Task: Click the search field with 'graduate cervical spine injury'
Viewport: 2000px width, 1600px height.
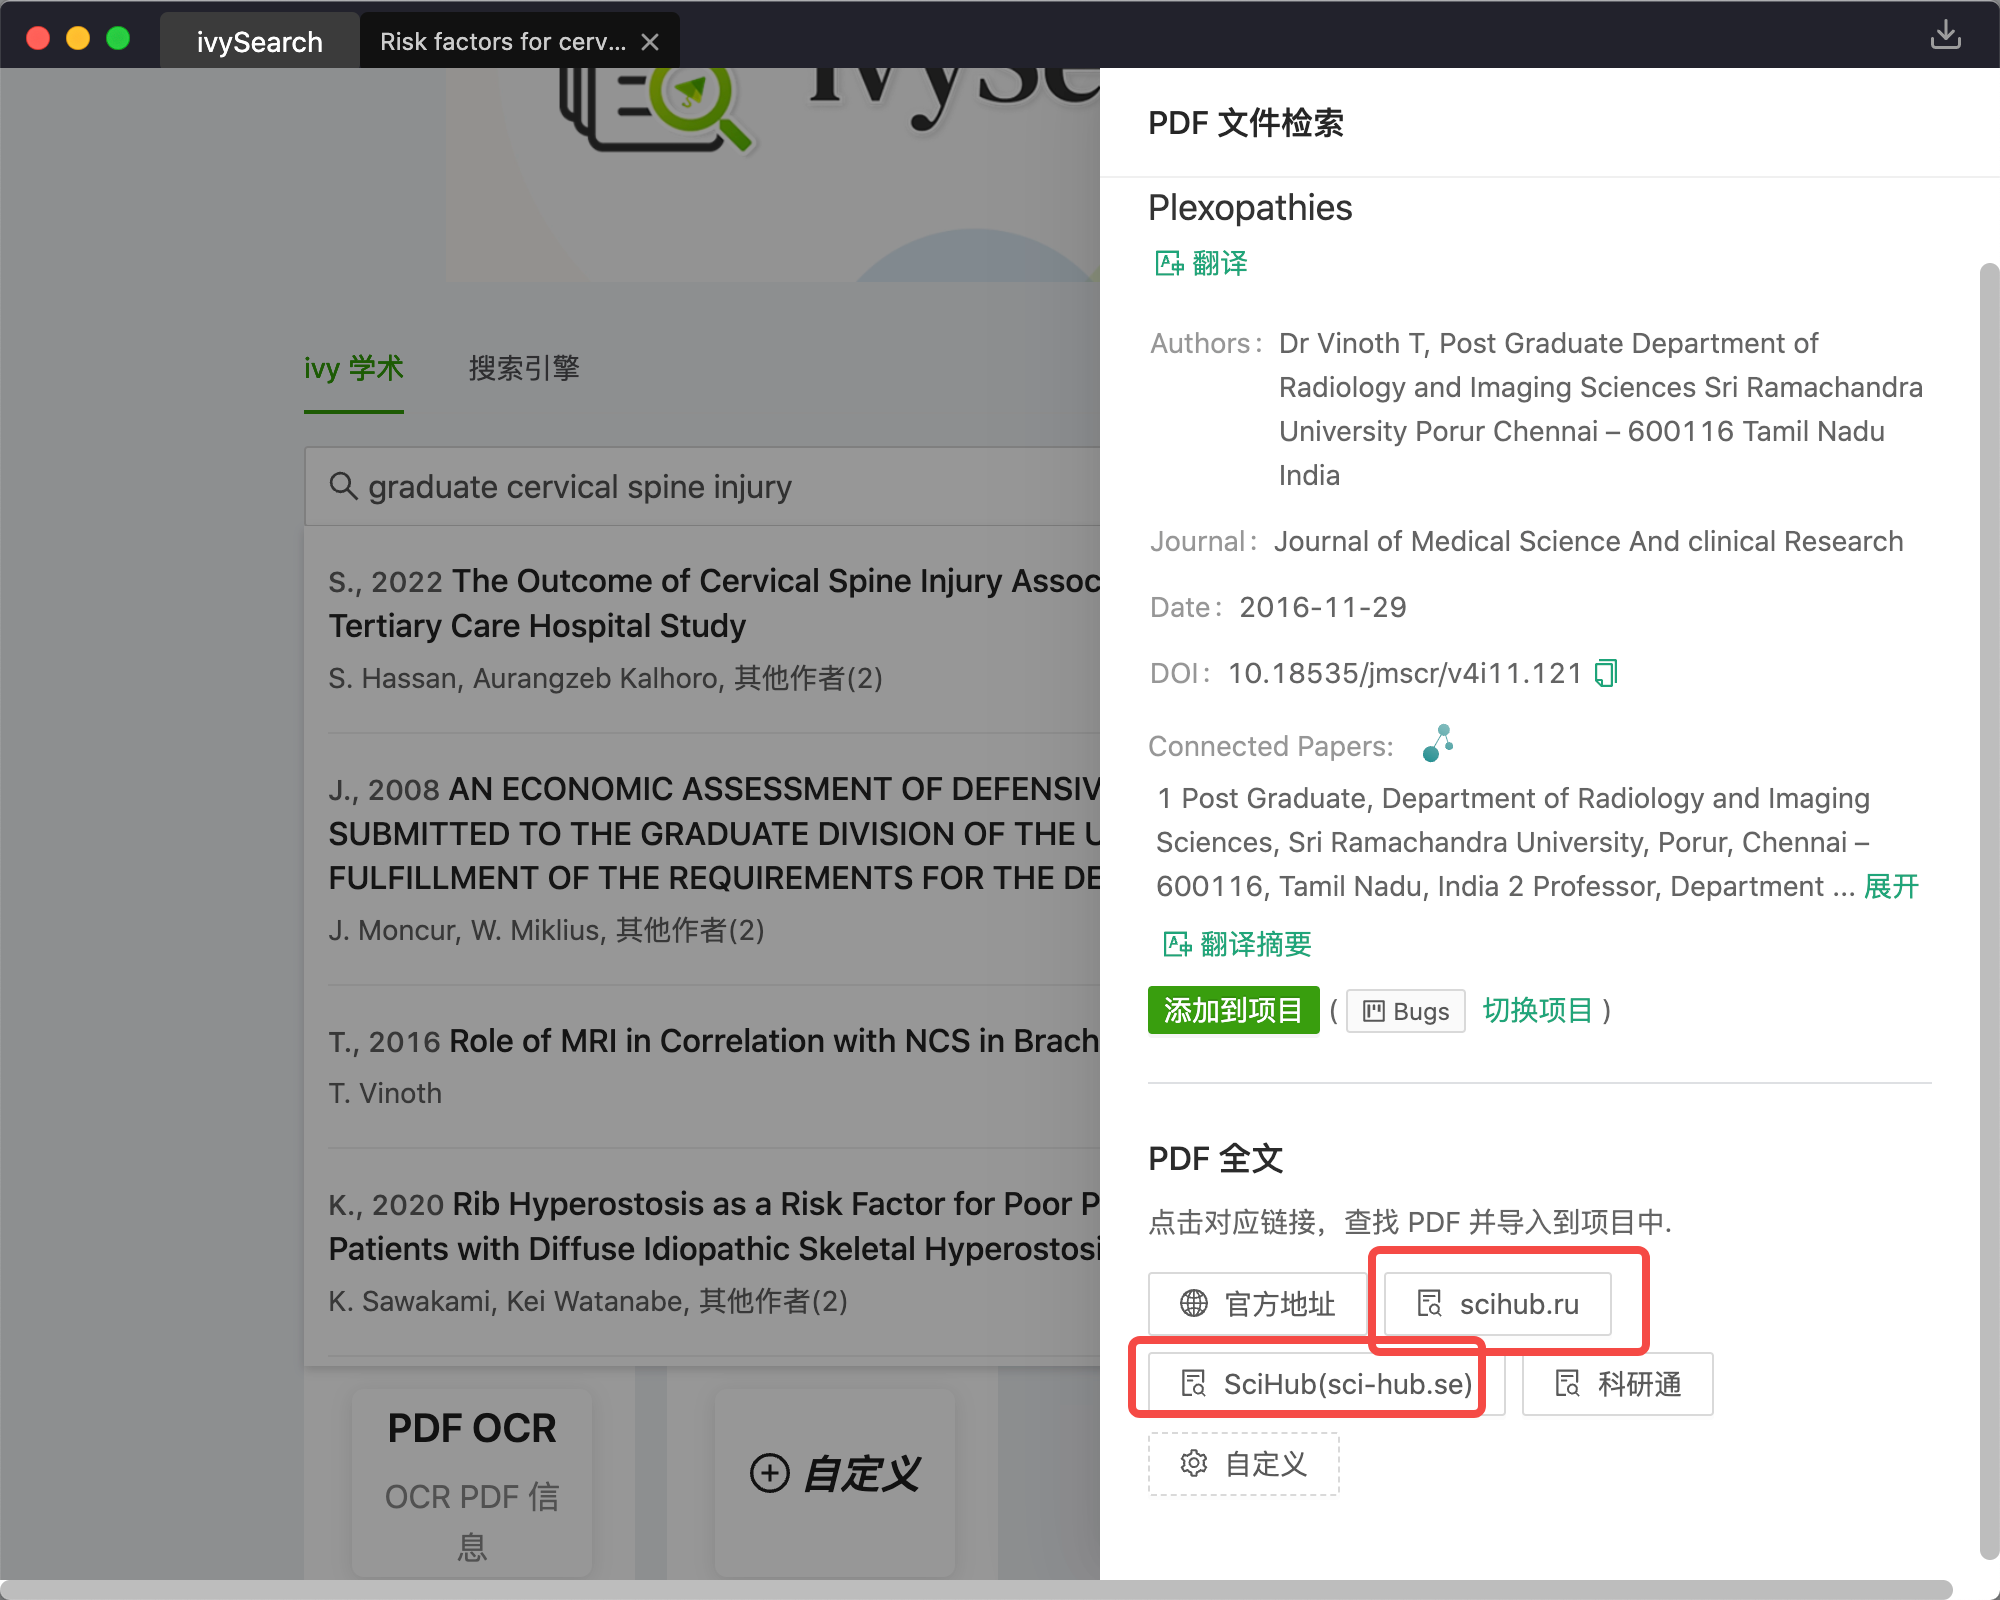Action: click(703, 487)
